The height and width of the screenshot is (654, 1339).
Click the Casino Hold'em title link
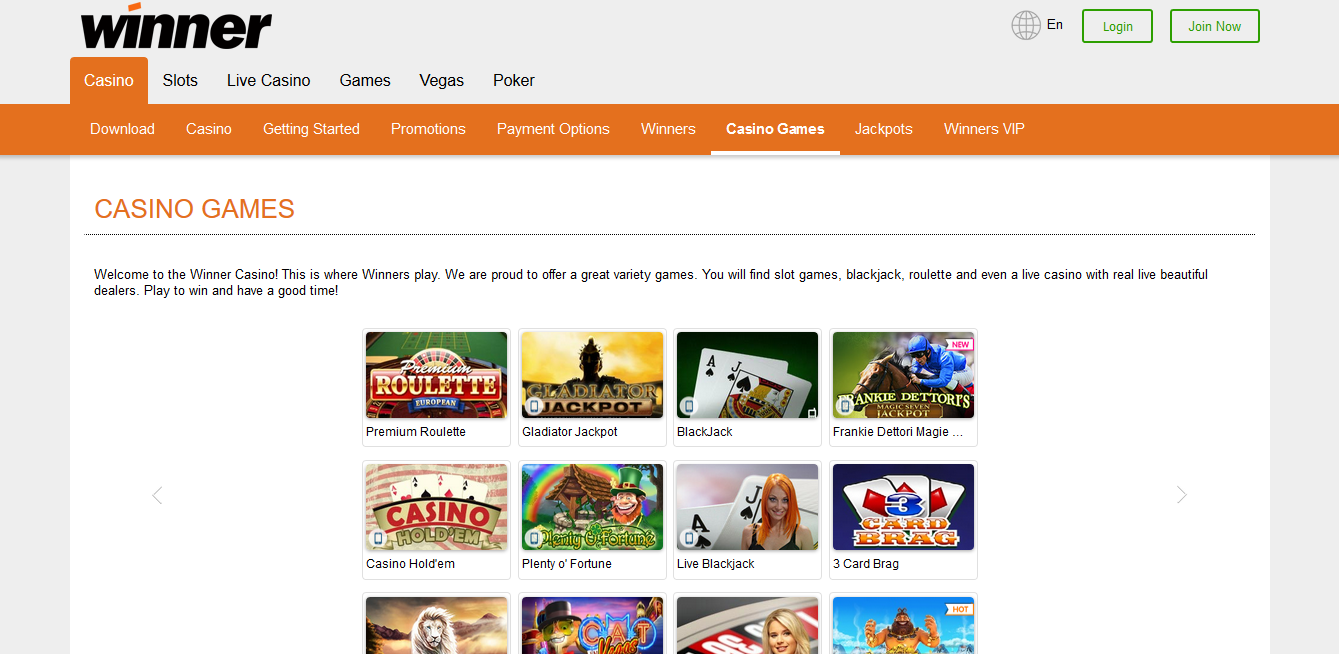tap(410, 564)
